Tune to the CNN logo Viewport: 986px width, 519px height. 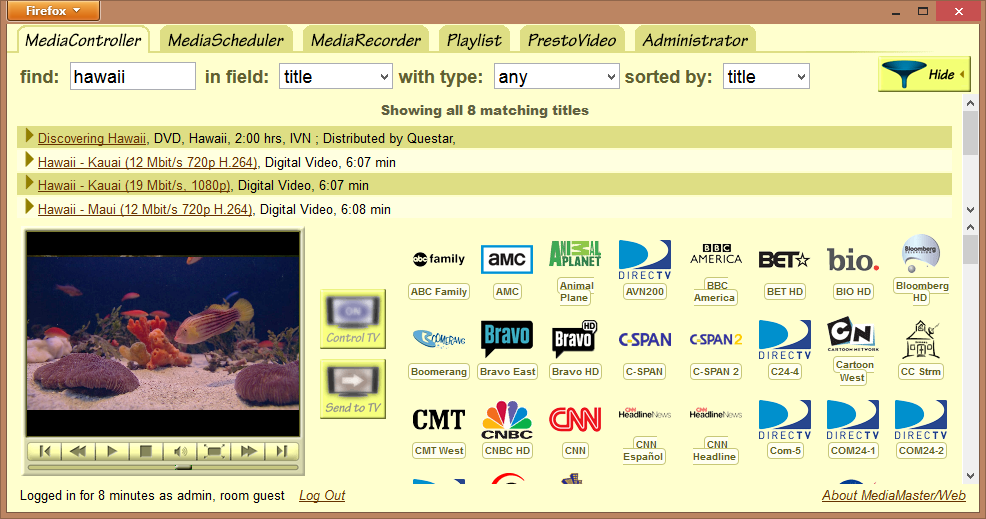(x=575, y=420)
